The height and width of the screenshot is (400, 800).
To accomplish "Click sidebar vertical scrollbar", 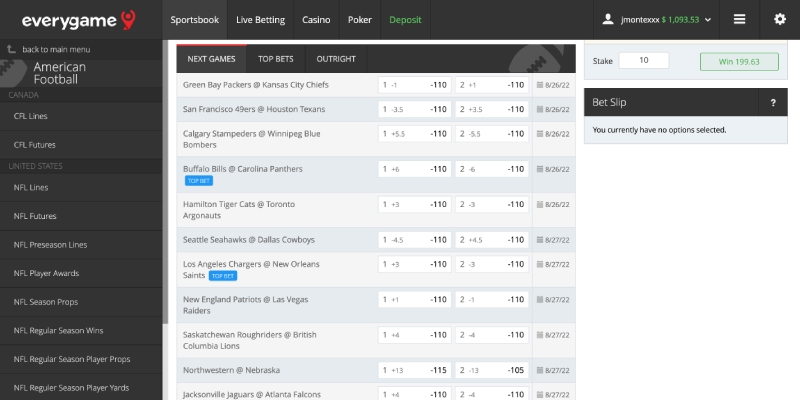I will click(x=165, y=181).
